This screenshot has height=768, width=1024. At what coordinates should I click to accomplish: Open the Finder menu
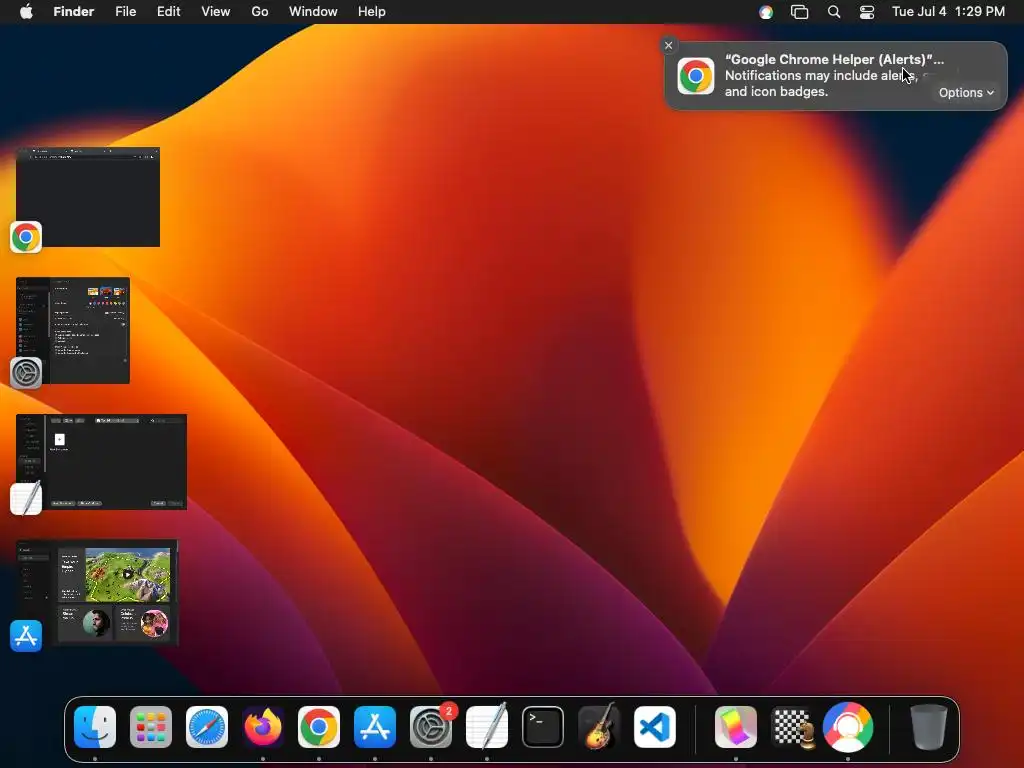pyautogui.click(x=74, y=12)
